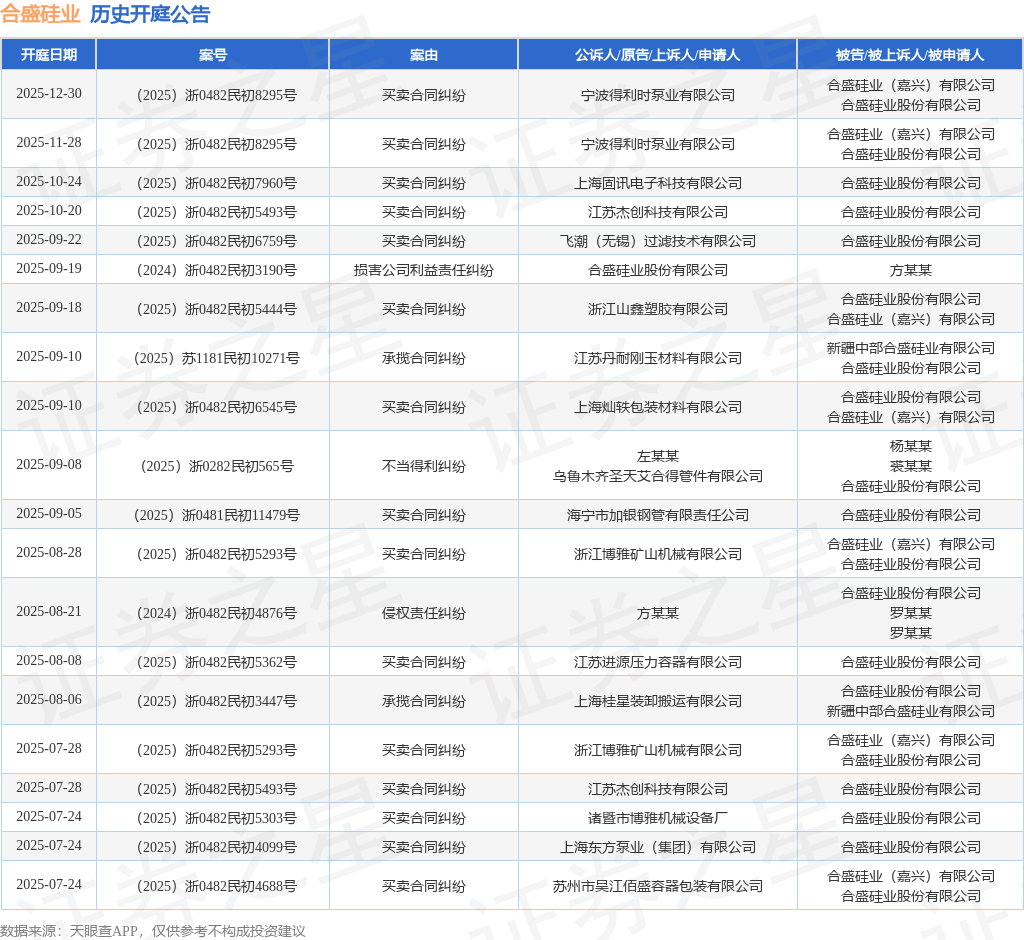The image size is (1024, 940).
Task: Click case number (2025)浙0482民初5362号
Action: [x=216, y=662]
